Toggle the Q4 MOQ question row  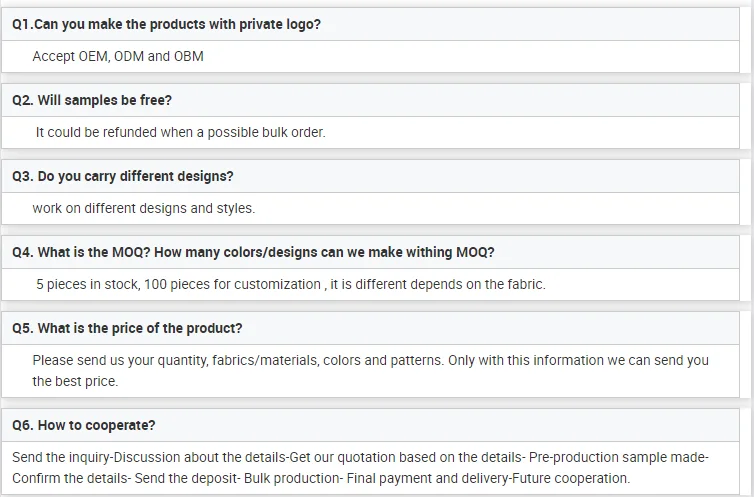coord(253,252)
